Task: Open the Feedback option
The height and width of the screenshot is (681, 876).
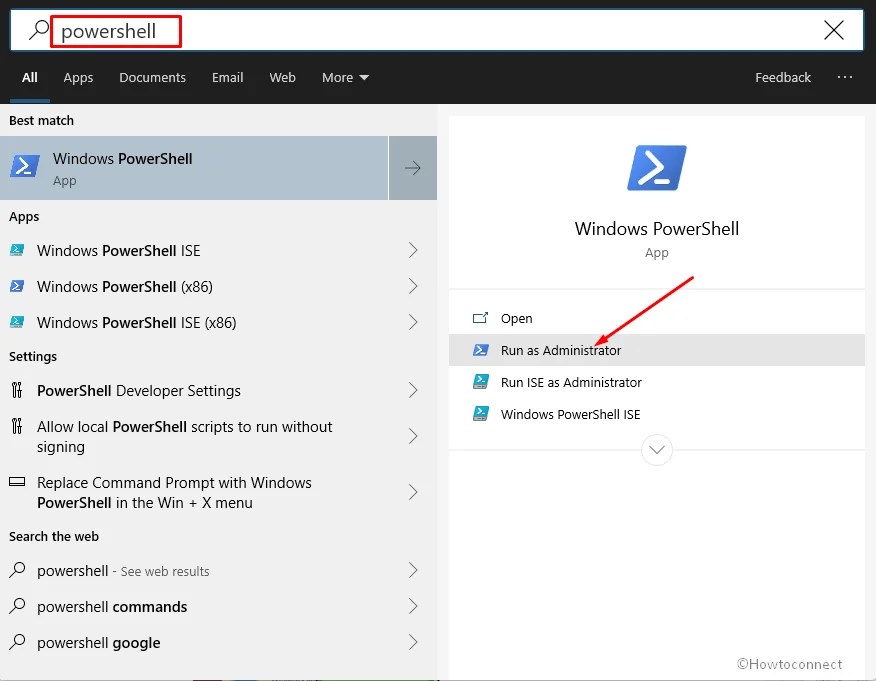Action: (783, 77)
